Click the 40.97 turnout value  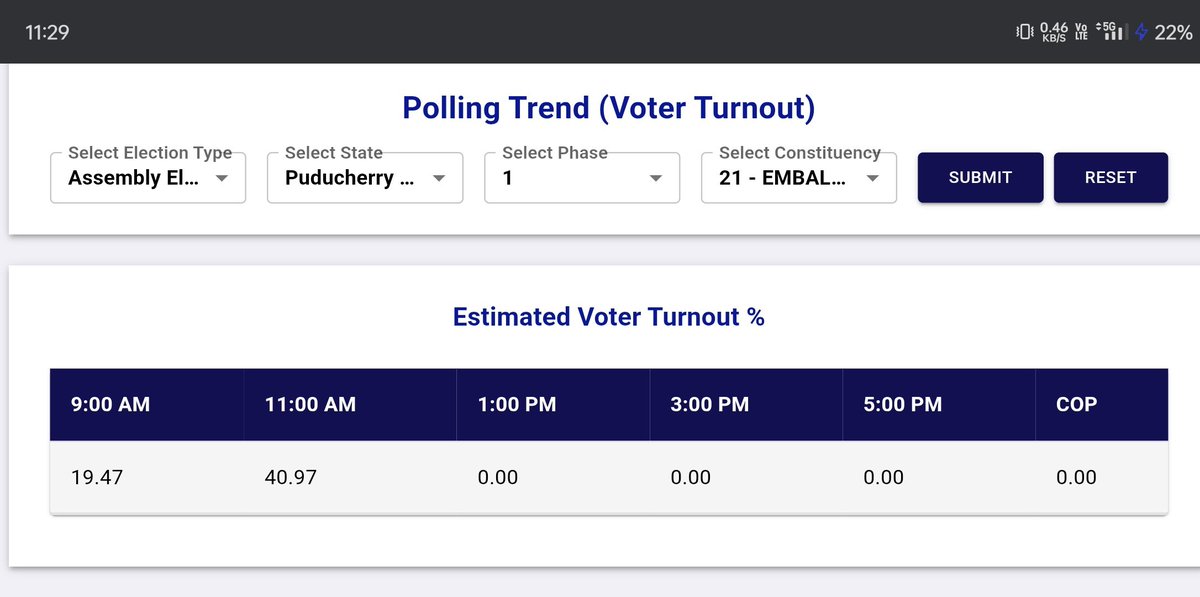tap(290, 478)
